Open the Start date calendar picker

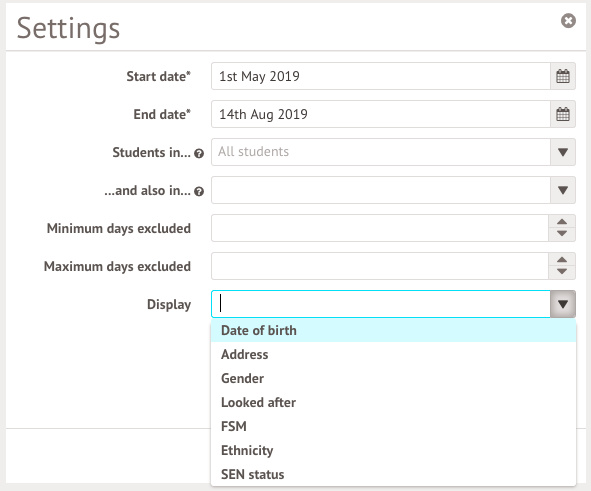click(563, 76)
